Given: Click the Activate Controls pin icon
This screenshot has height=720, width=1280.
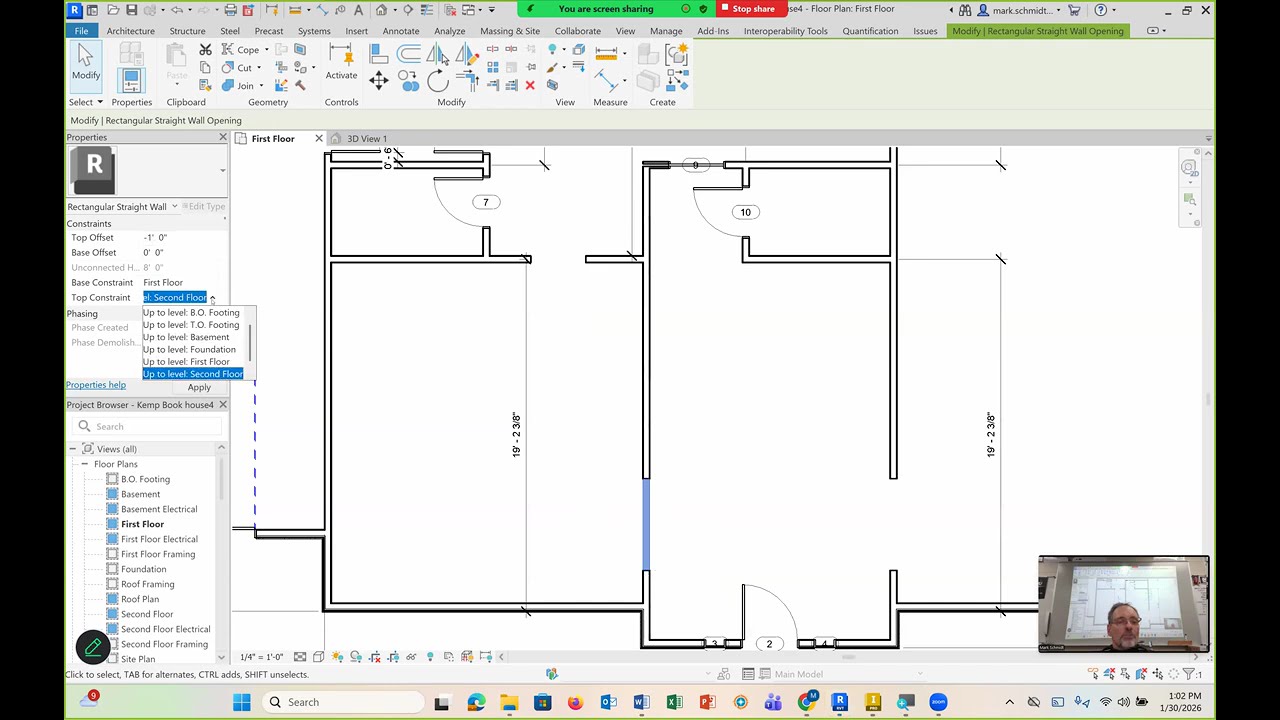Looking at the screenshot, I should (x=341, y=55).
